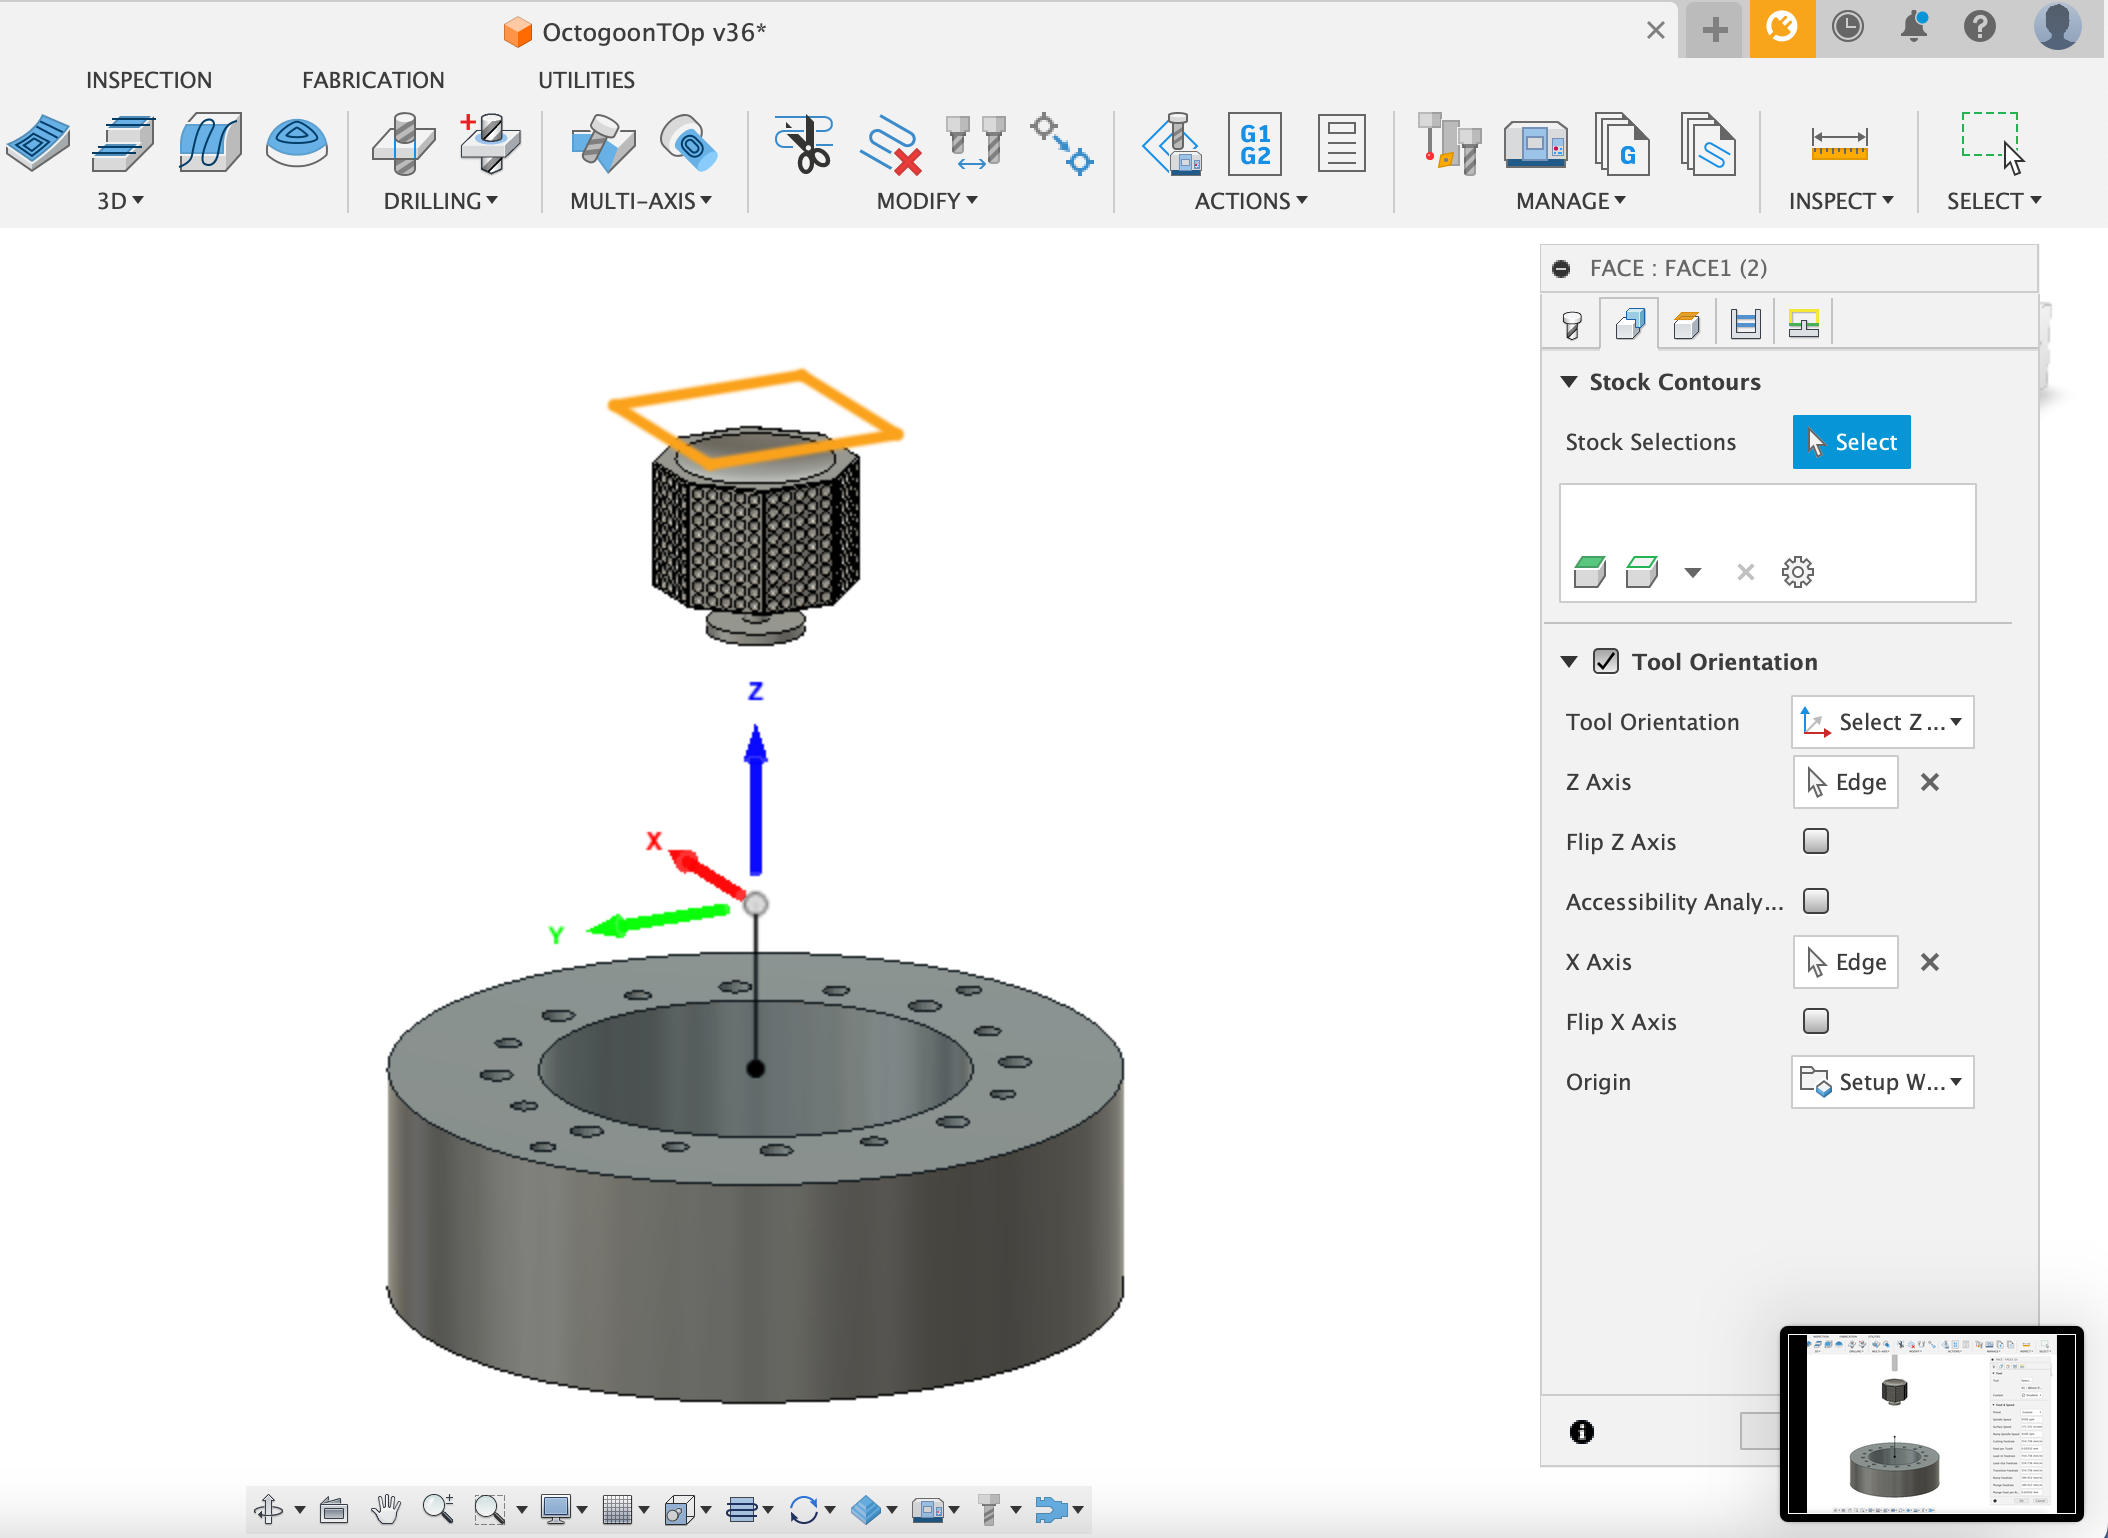This screenshot has height=1538, width=2108.
Task: Switch to the Heights tab in the FACE dialog
Action: coord(1688,325)
